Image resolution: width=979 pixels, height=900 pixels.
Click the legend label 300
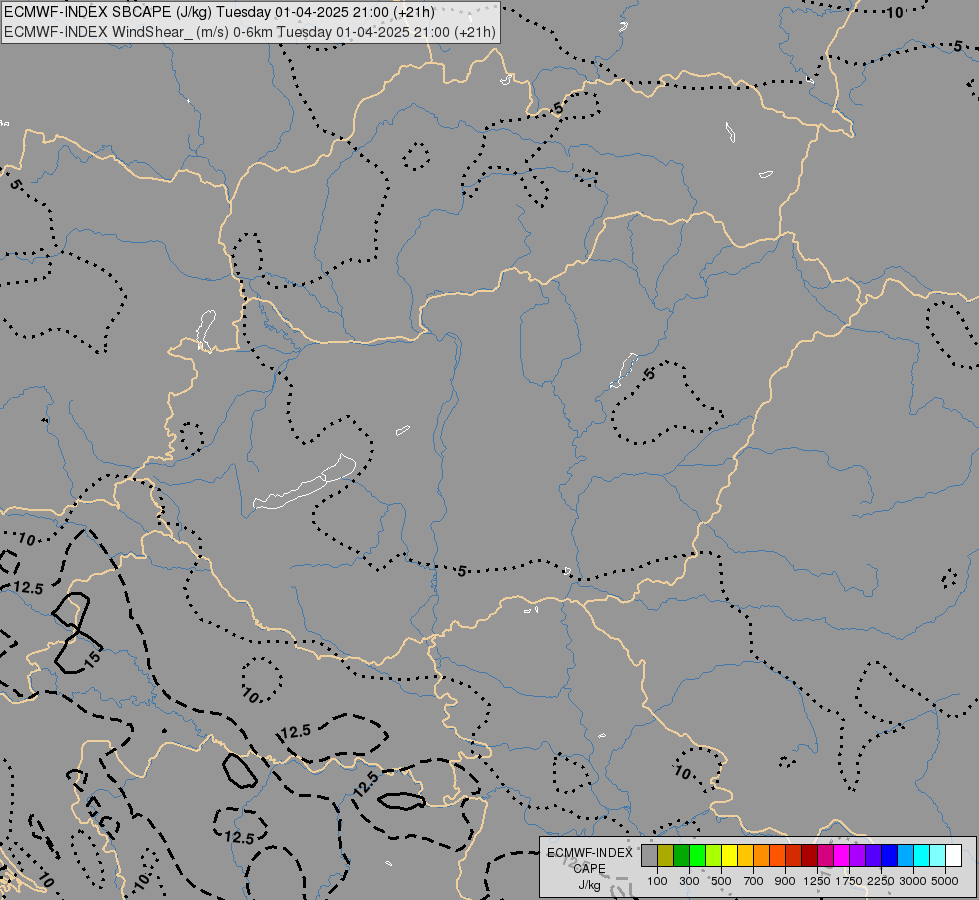[689, 881]
